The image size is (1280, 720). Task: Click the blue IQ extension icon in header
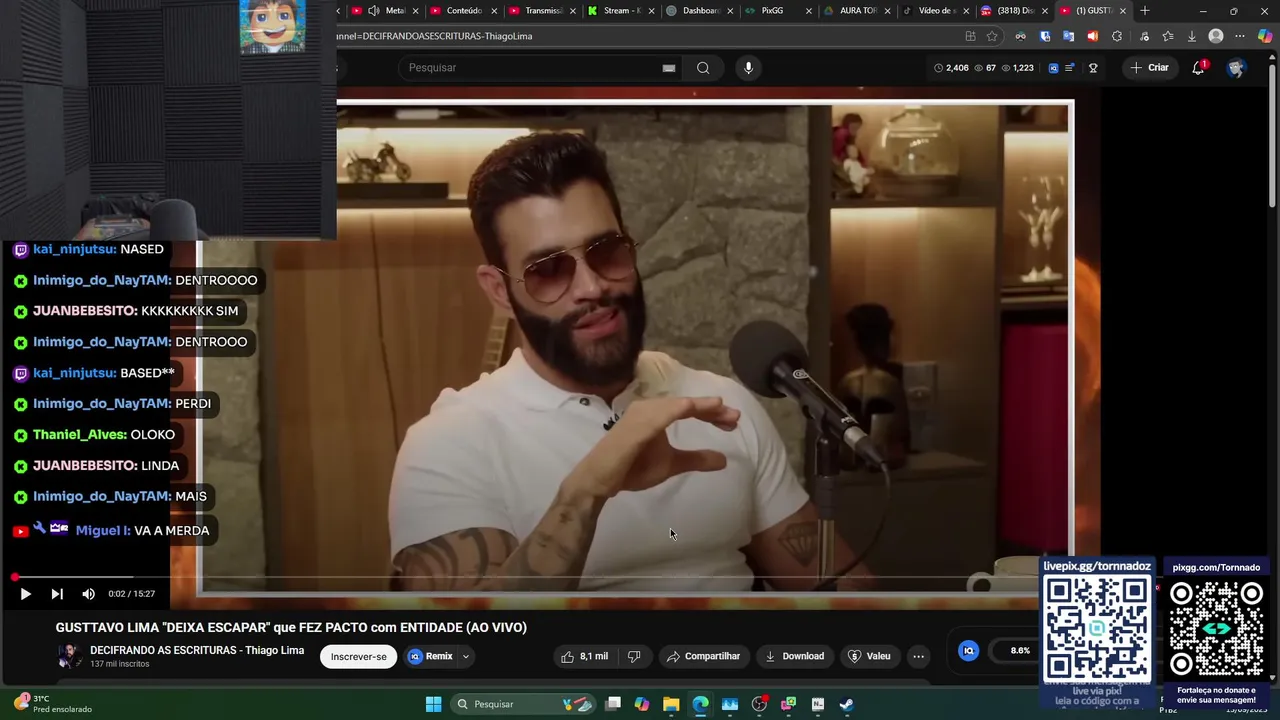tap(1053, 68)
